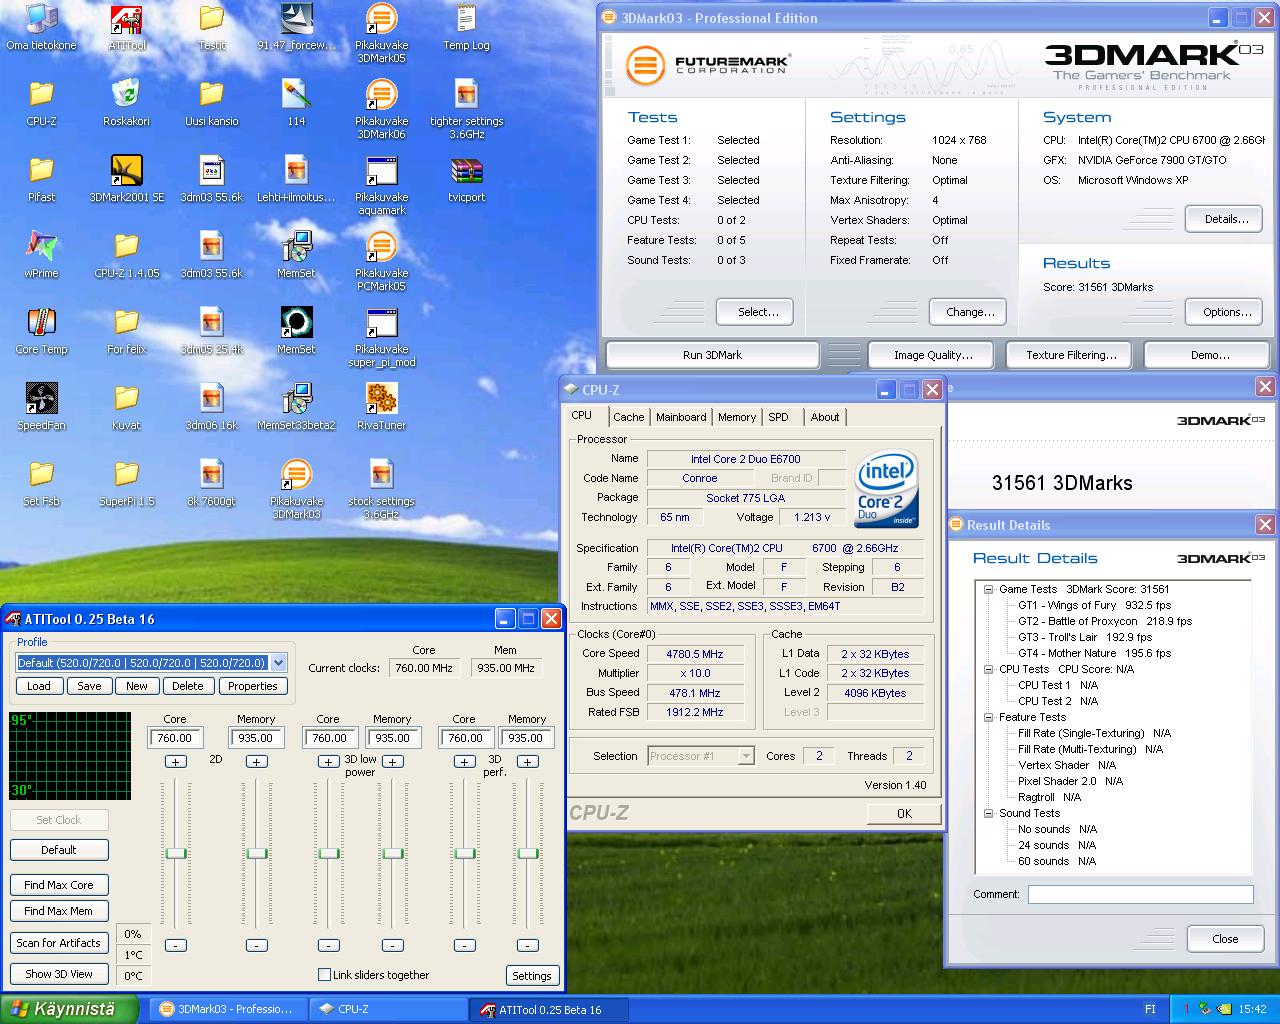Switch to 3DMark03 taskbar button
This screenshot has height=1024, width=1280.
click(x=228, y=1009)
